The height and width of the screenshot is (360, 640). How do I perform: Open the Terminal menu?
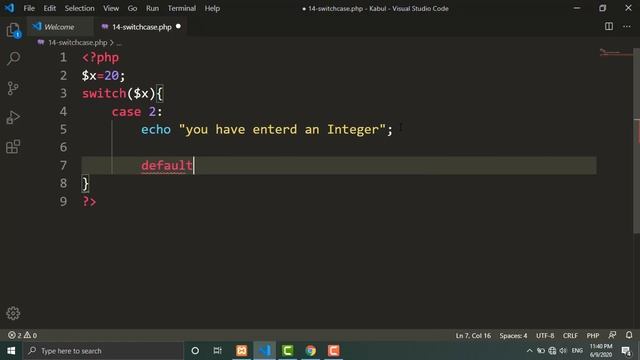coord(182,8)
